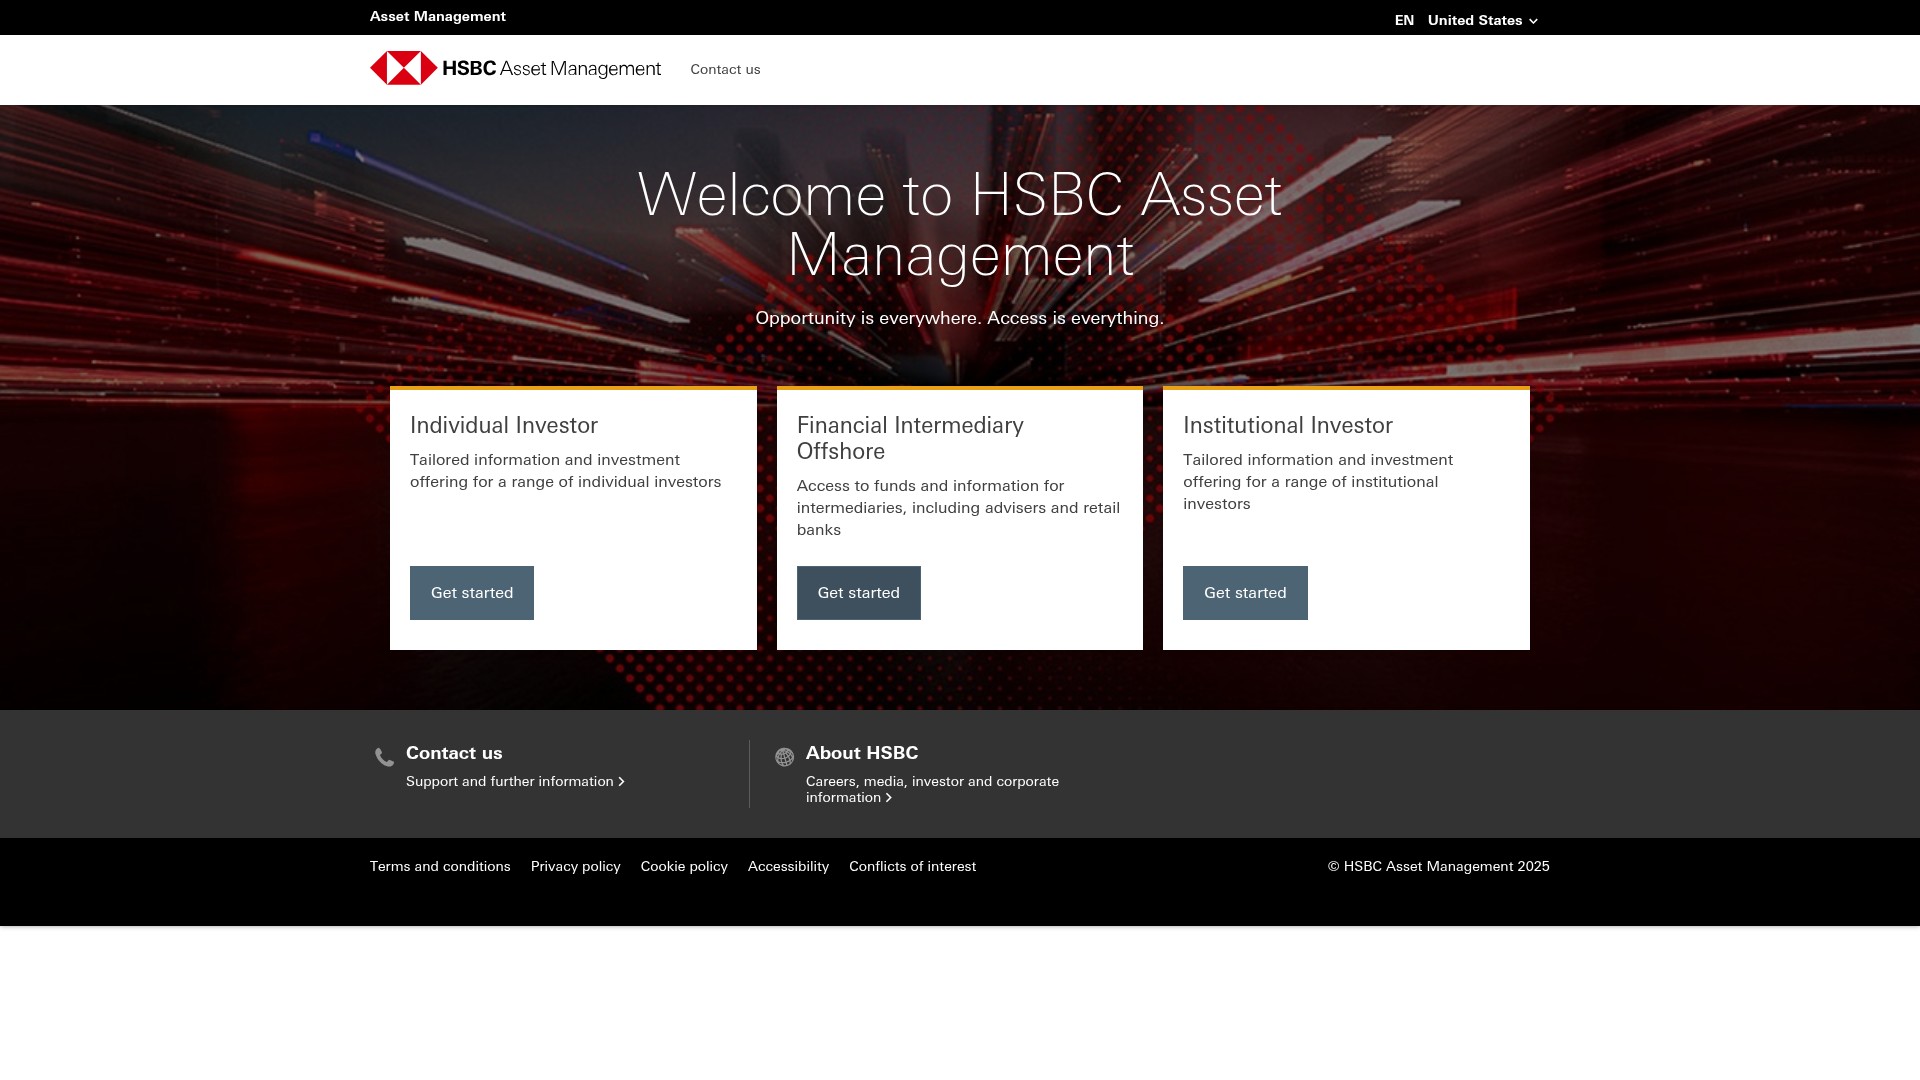
Task: Click the phone icon beside Contact us
Action: pyautogui.click(x=384, y=757)
